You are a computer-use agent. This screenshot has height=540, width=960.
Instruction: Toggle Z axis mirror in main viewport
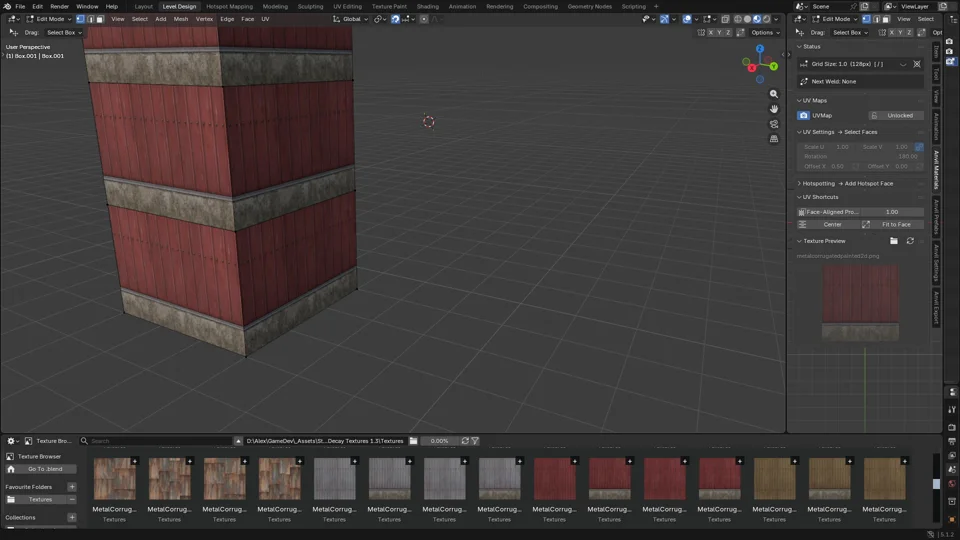pyautogui.click(x=728, y=32)
